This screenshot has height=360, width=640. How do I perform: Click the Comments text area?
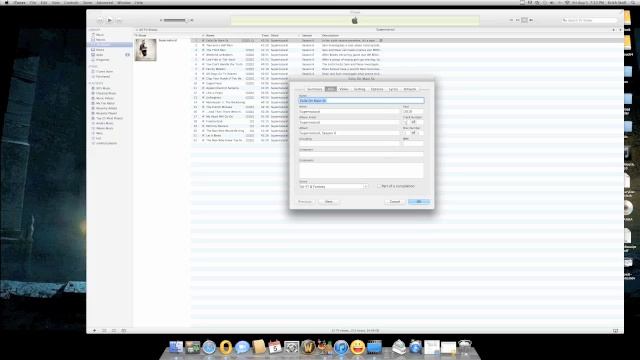[x=361, y=170]
